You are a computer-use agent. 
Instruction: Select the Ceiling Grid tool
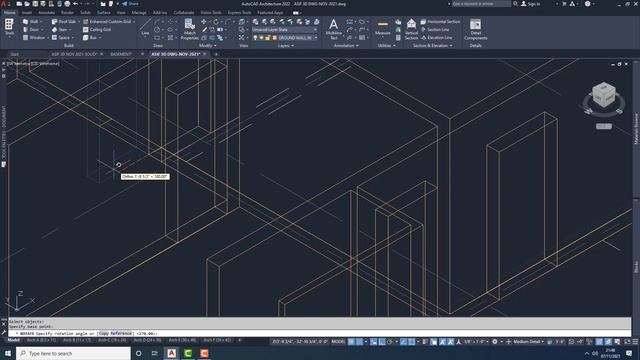coord(97,30)
